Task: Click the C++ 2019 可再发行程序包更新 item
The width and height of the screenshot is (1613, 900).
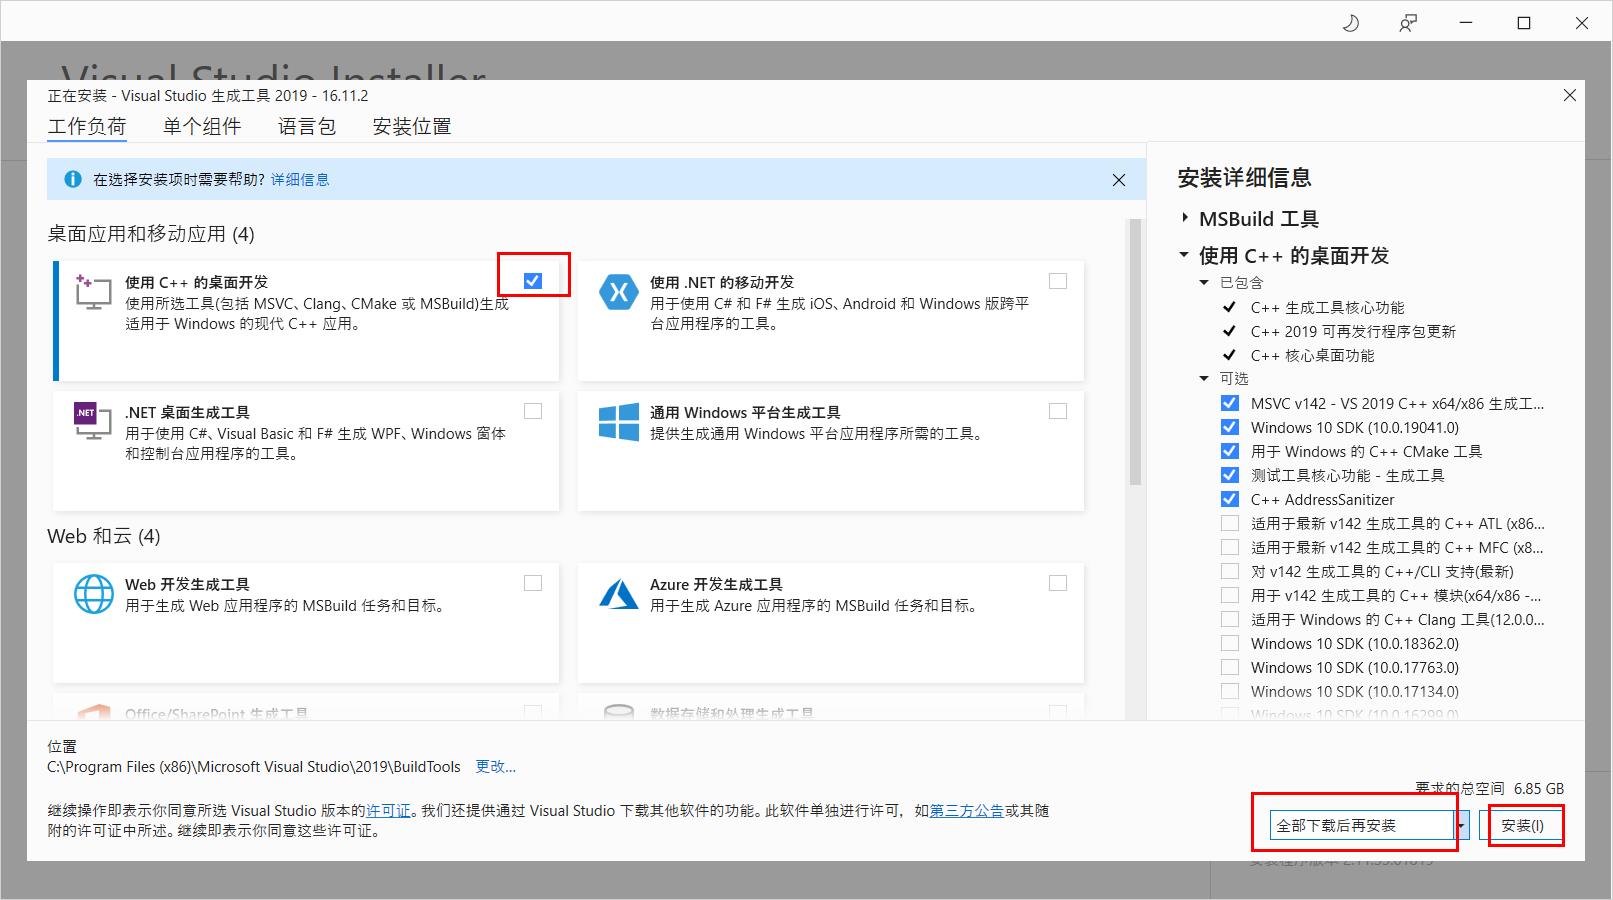Action: (x=1353, y=331)
